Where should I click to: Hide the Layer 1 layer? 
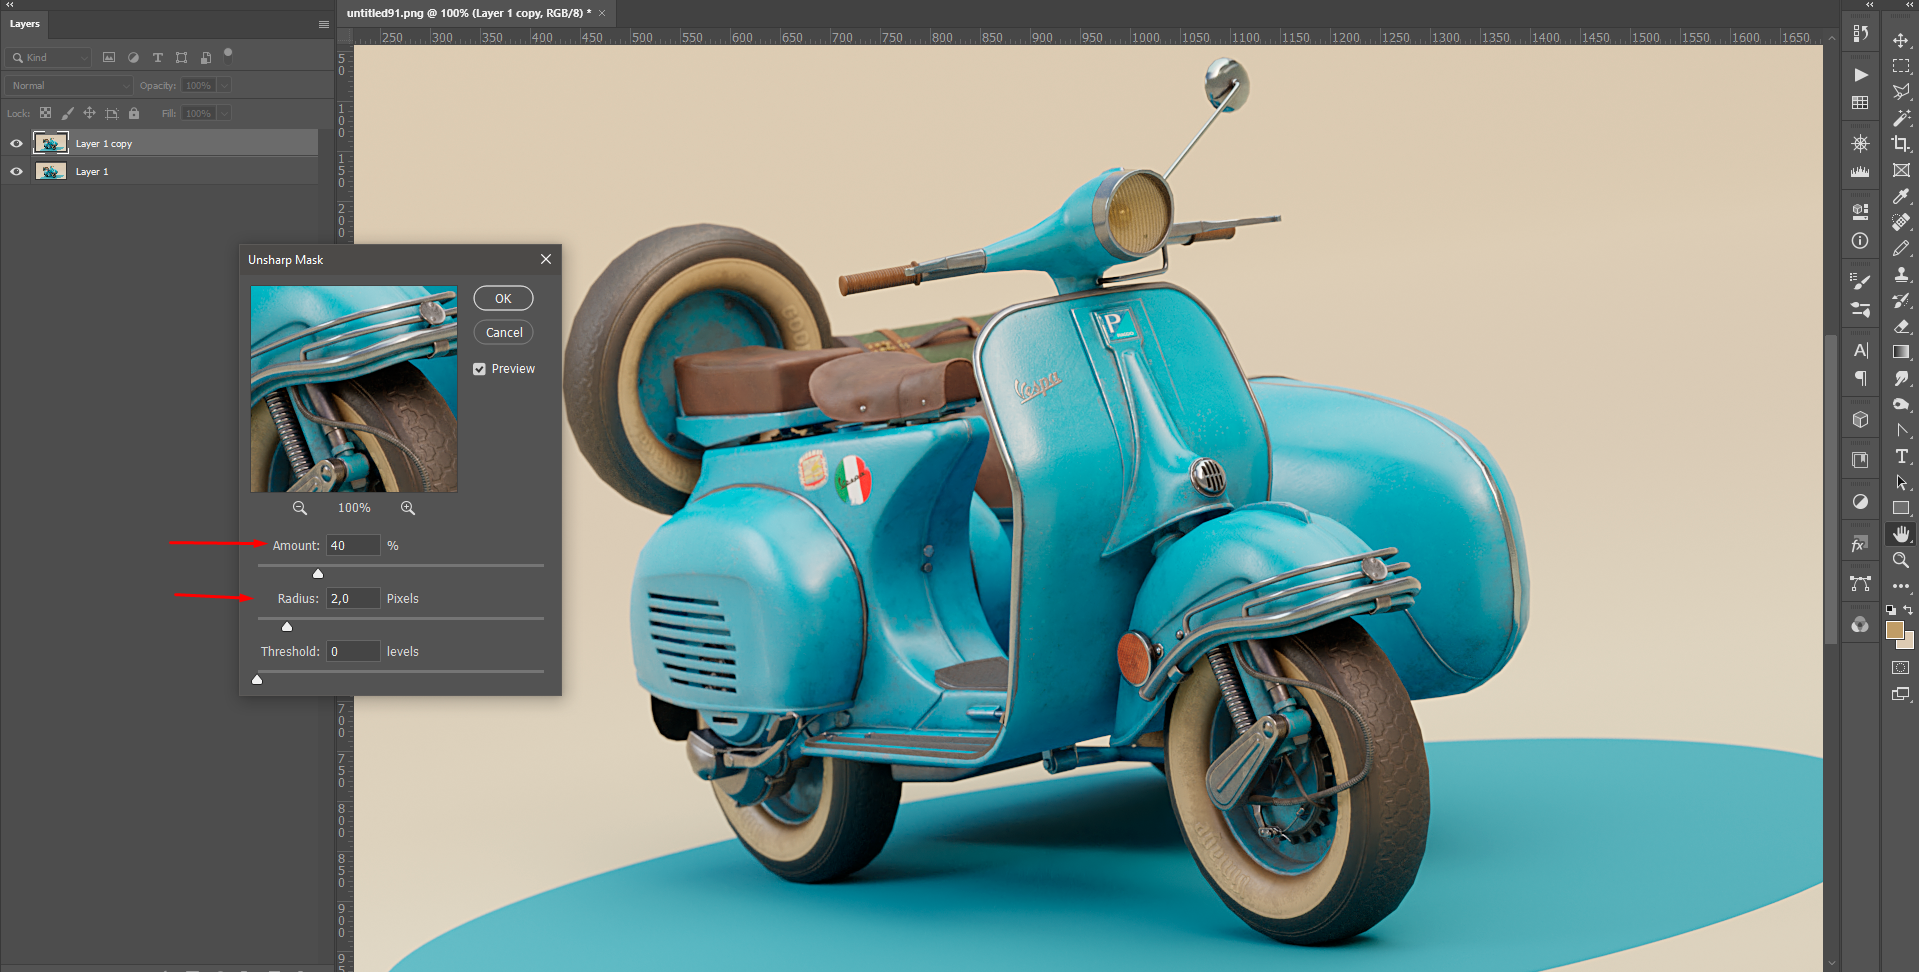click(15, 171)
